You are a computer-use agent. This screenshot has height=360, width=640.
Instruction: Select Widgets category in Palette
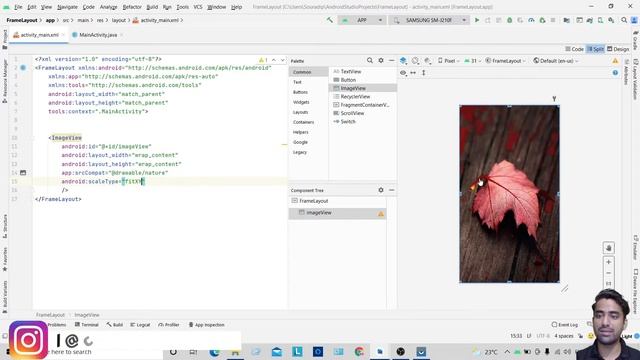pyautogui.click(x=301, y=102)
